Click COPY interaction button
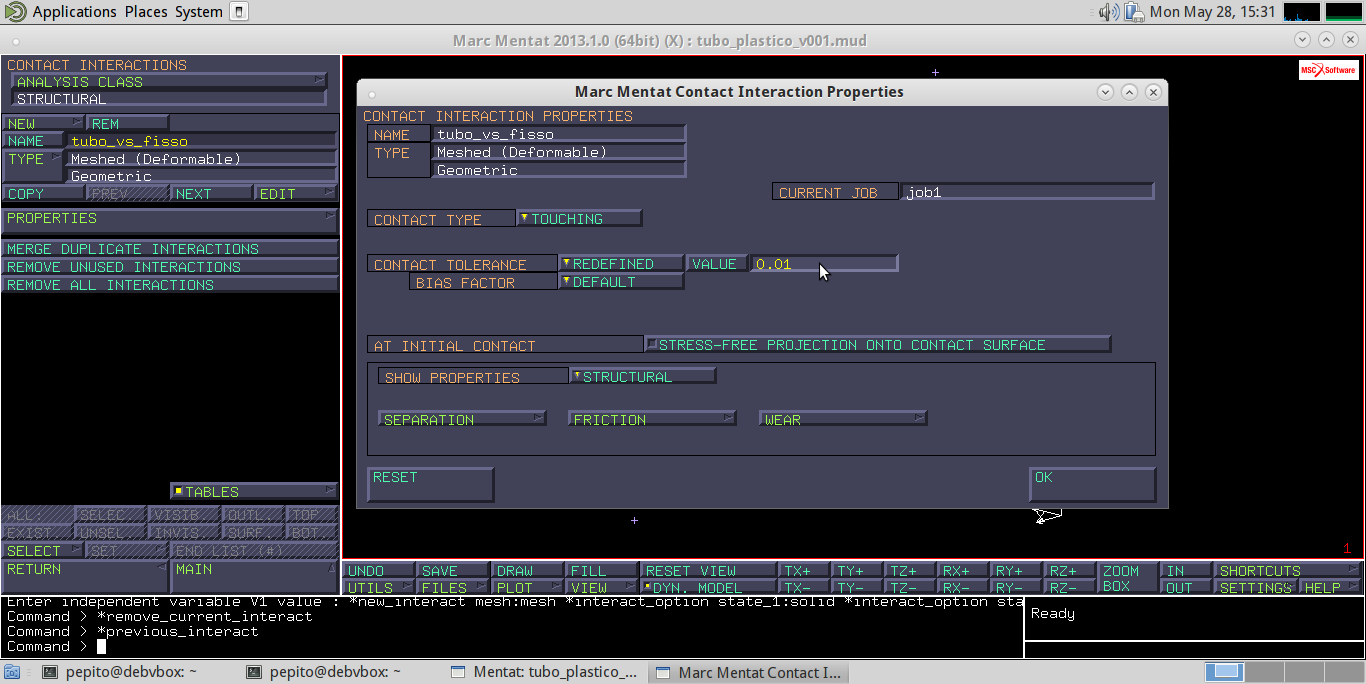 pos(43,193)
